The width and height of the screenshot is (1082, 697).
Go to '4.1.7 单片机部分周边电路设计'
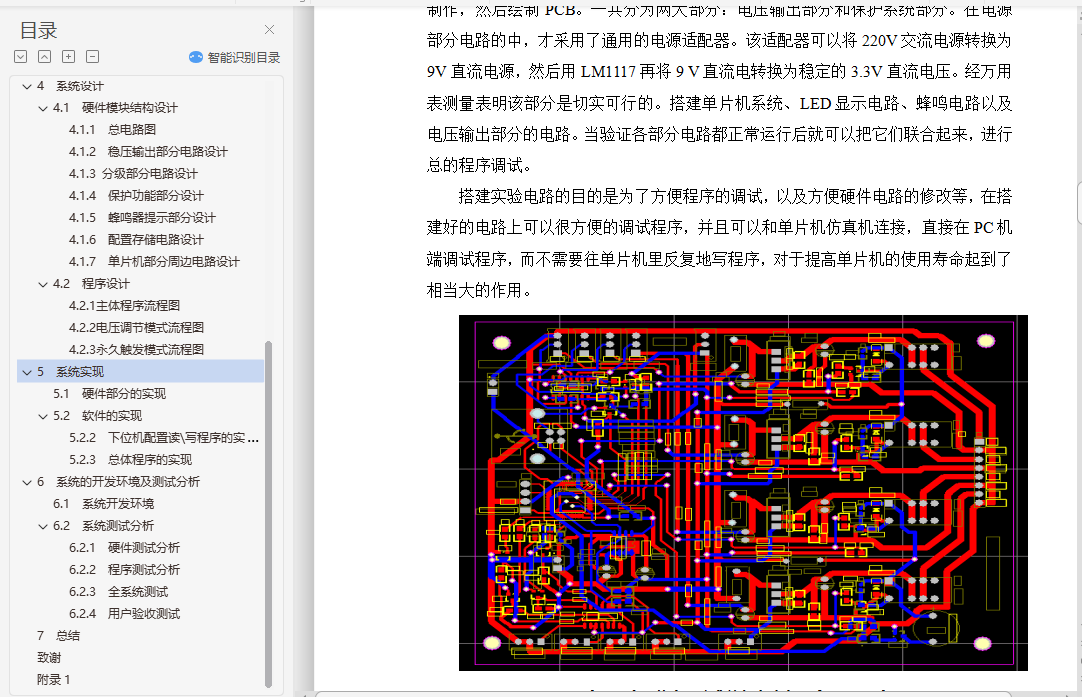pos(154,262)
